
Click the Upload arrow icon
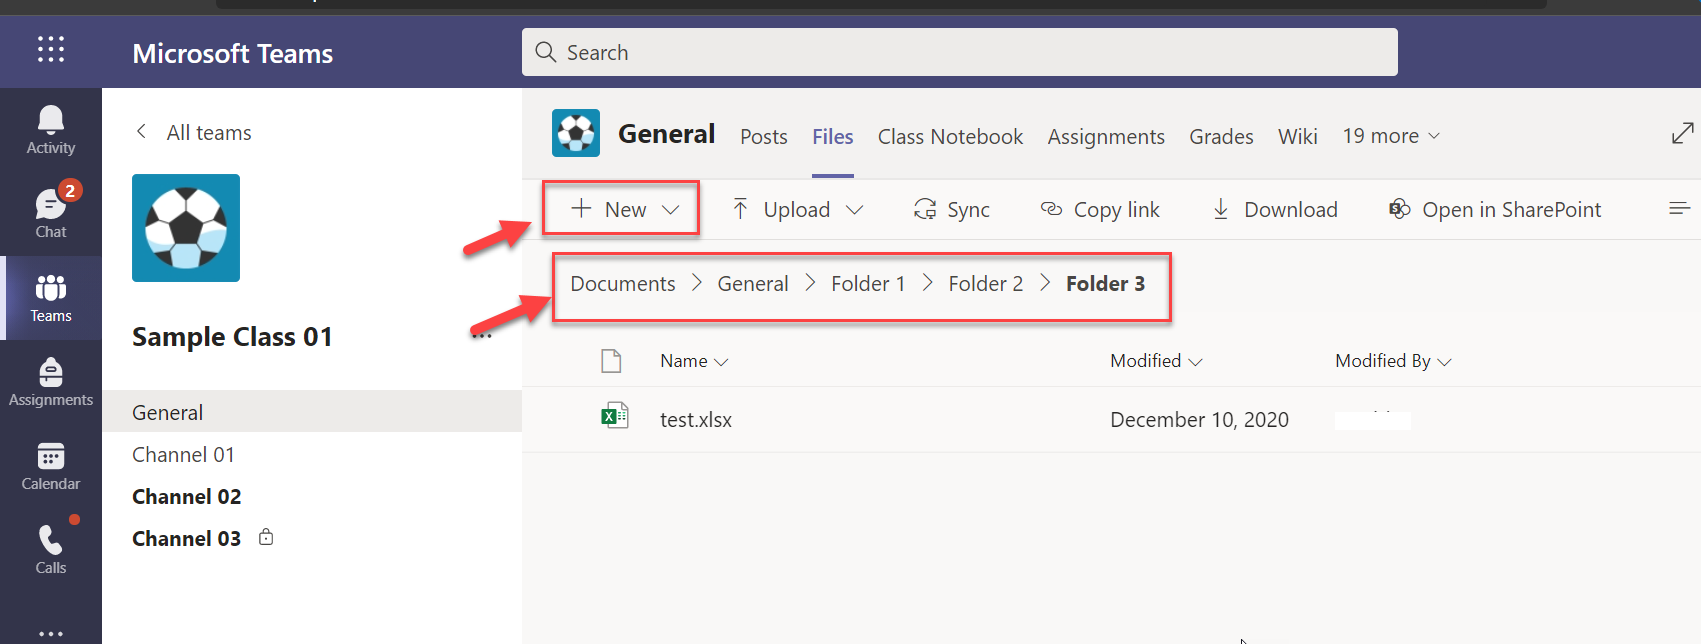point(740,209)
